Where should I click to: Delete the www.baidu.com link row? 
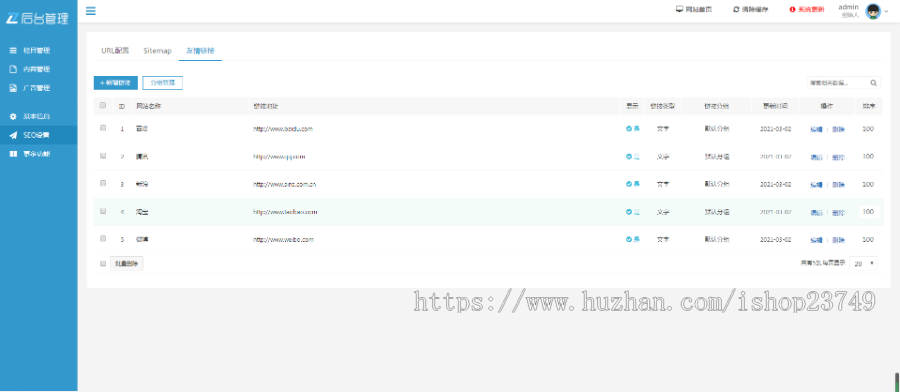[x=839, y=129]
